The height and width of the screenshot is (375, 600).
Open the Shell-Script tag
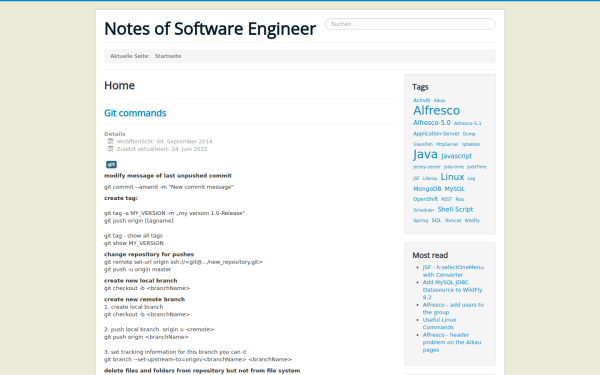coord(455,209)
